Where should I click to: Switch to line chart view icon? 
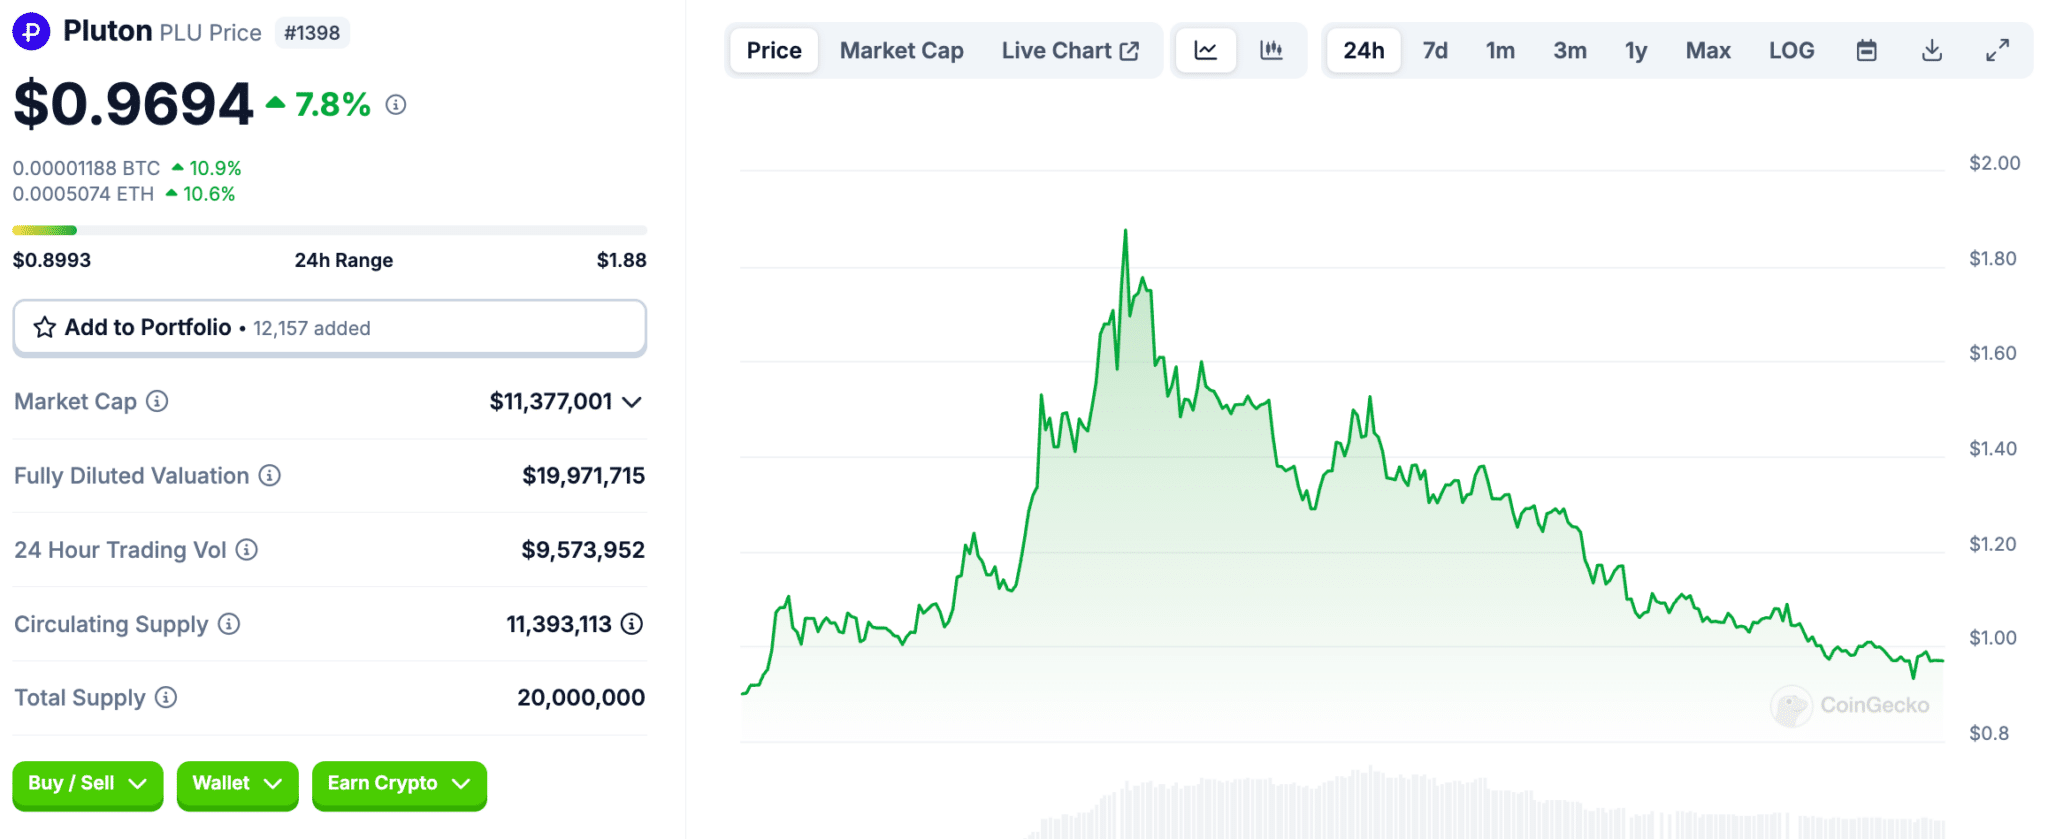1206,50
